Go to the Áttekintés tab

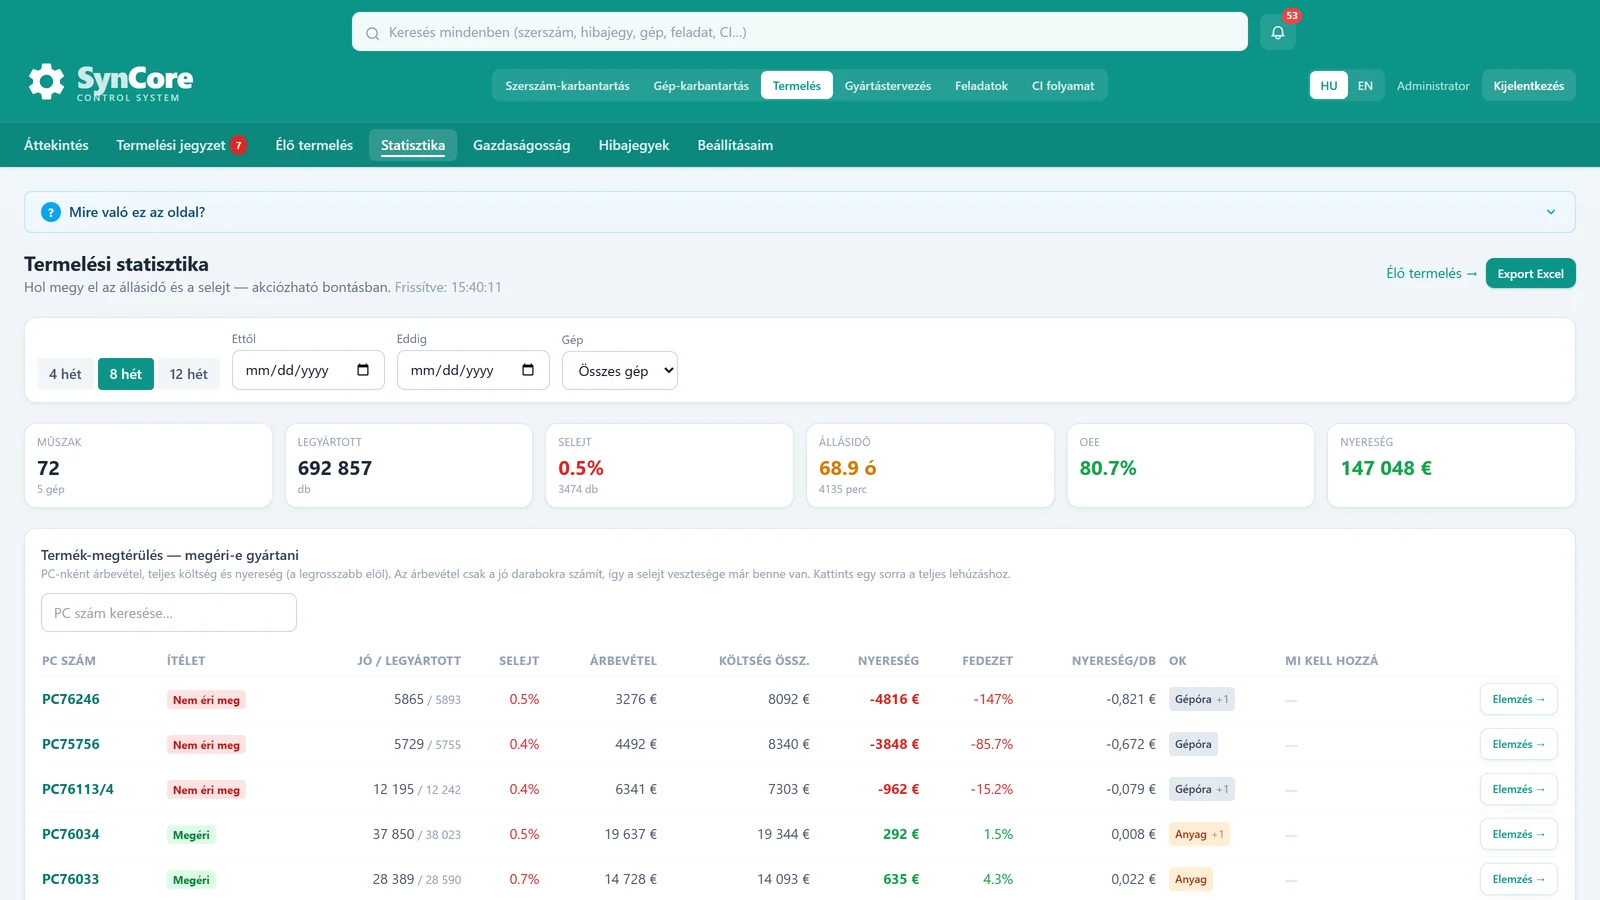click(x=56, y=145)
